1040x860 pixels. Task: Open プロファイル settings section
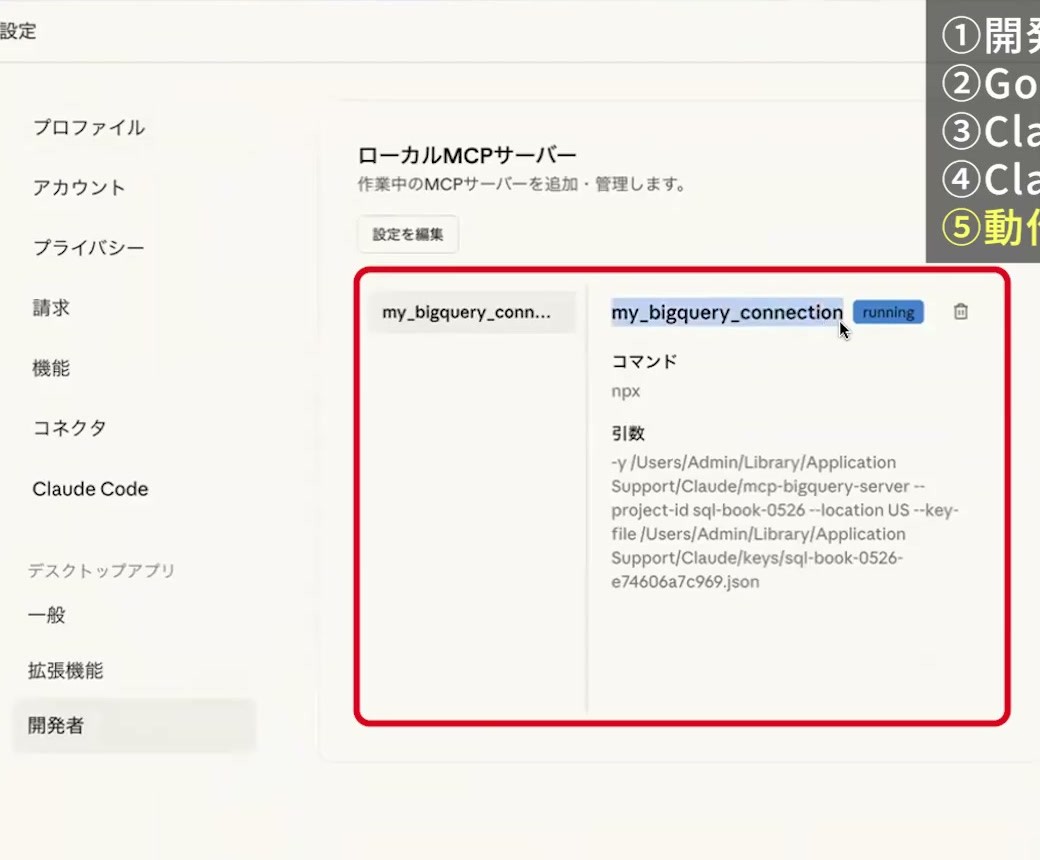tap(89, 127)
